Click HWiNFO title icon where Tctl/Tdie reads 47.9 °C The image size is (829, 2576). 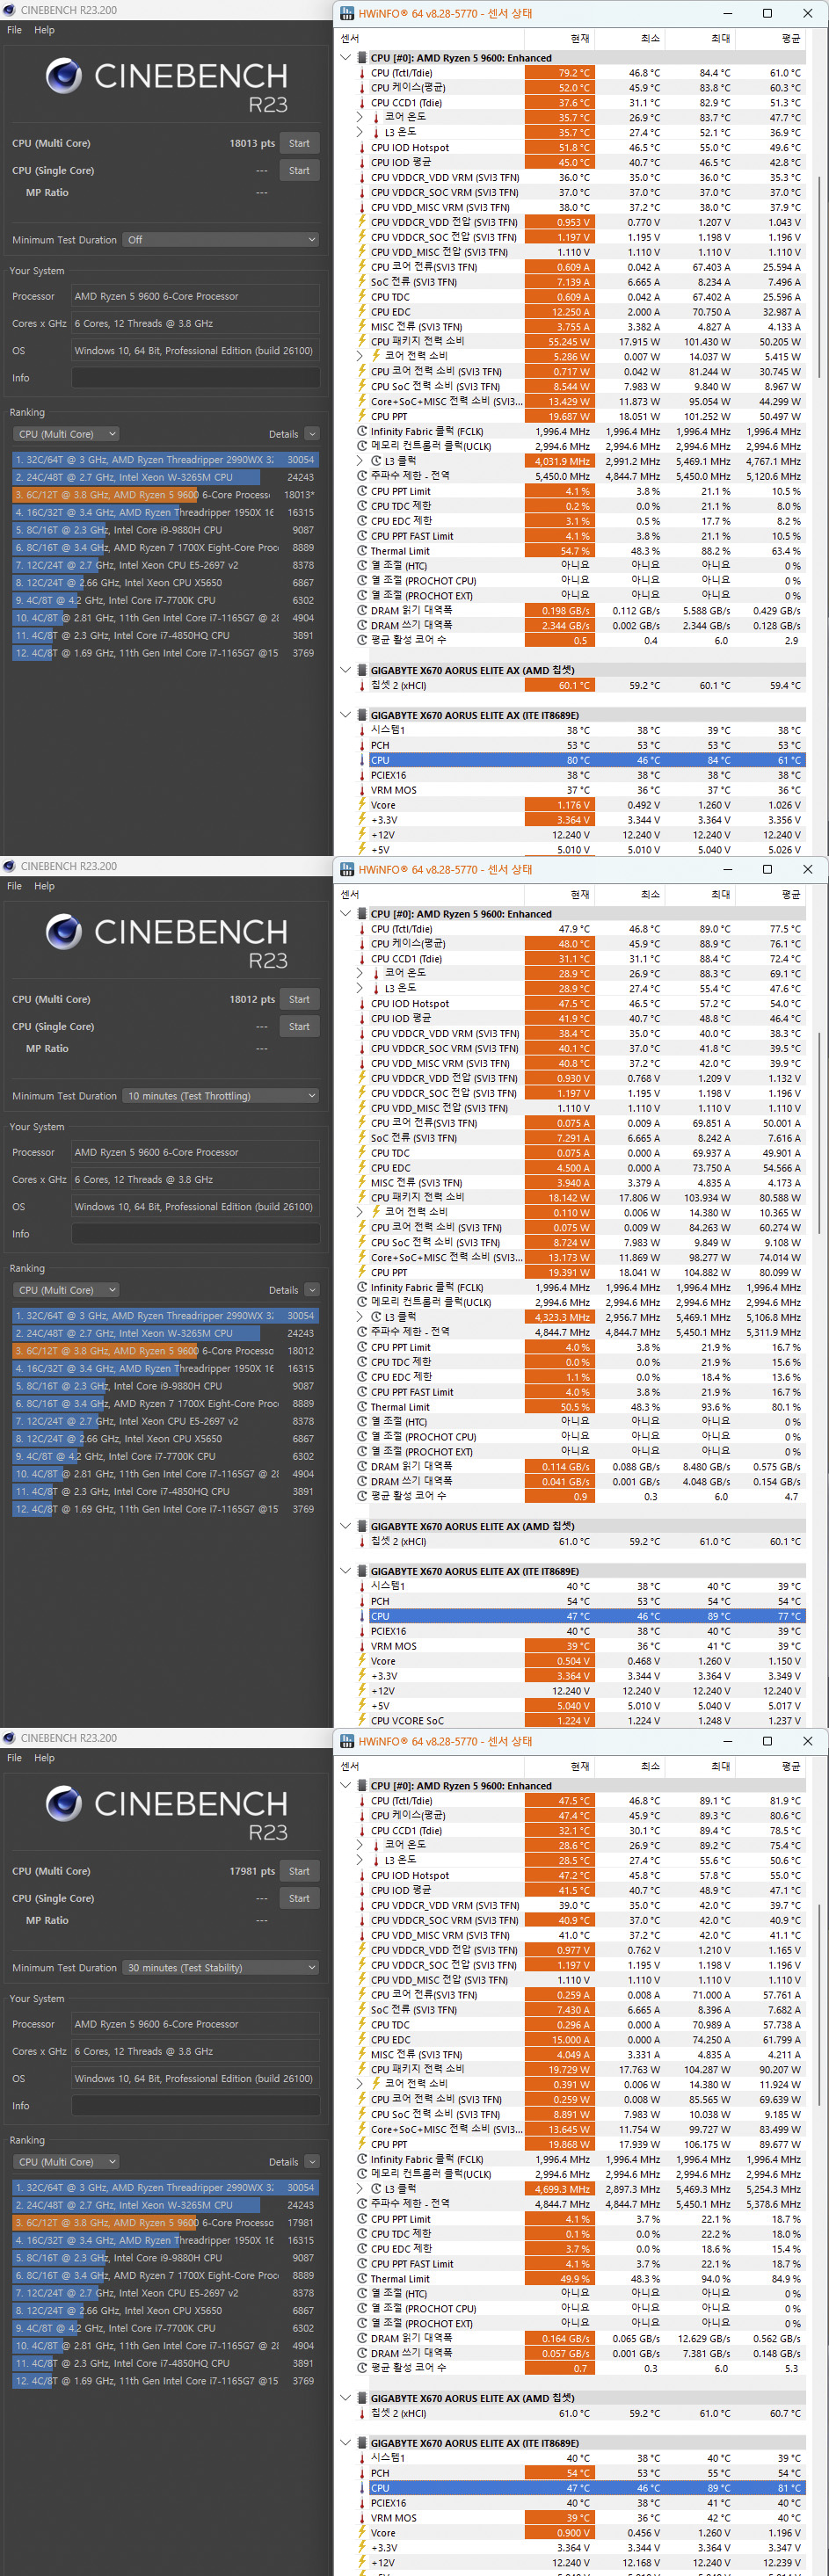tap(347, 869)
